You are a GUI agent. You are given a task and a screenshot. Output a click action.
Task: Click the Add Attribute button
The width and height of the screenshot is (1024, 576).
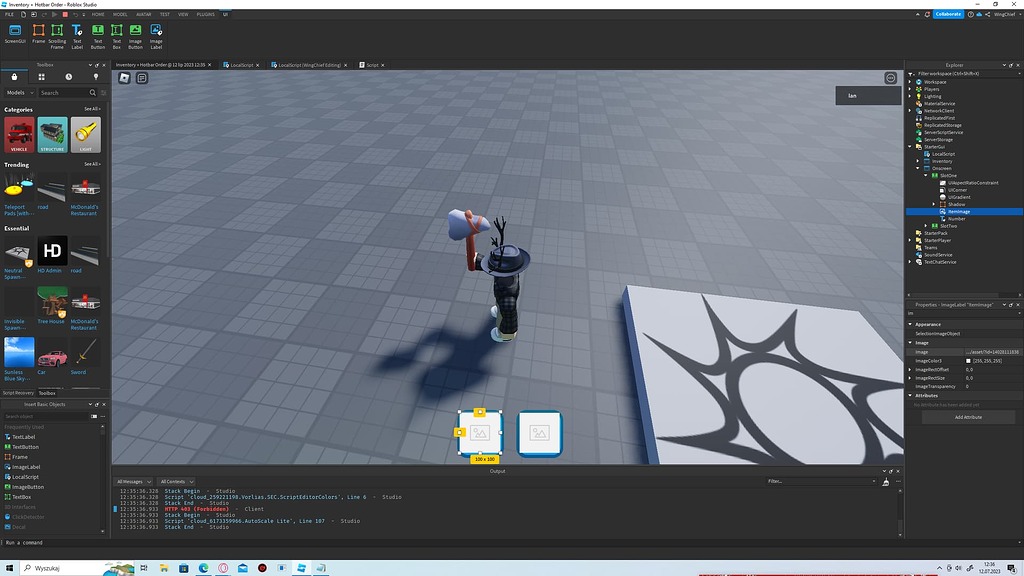(968, 417)
